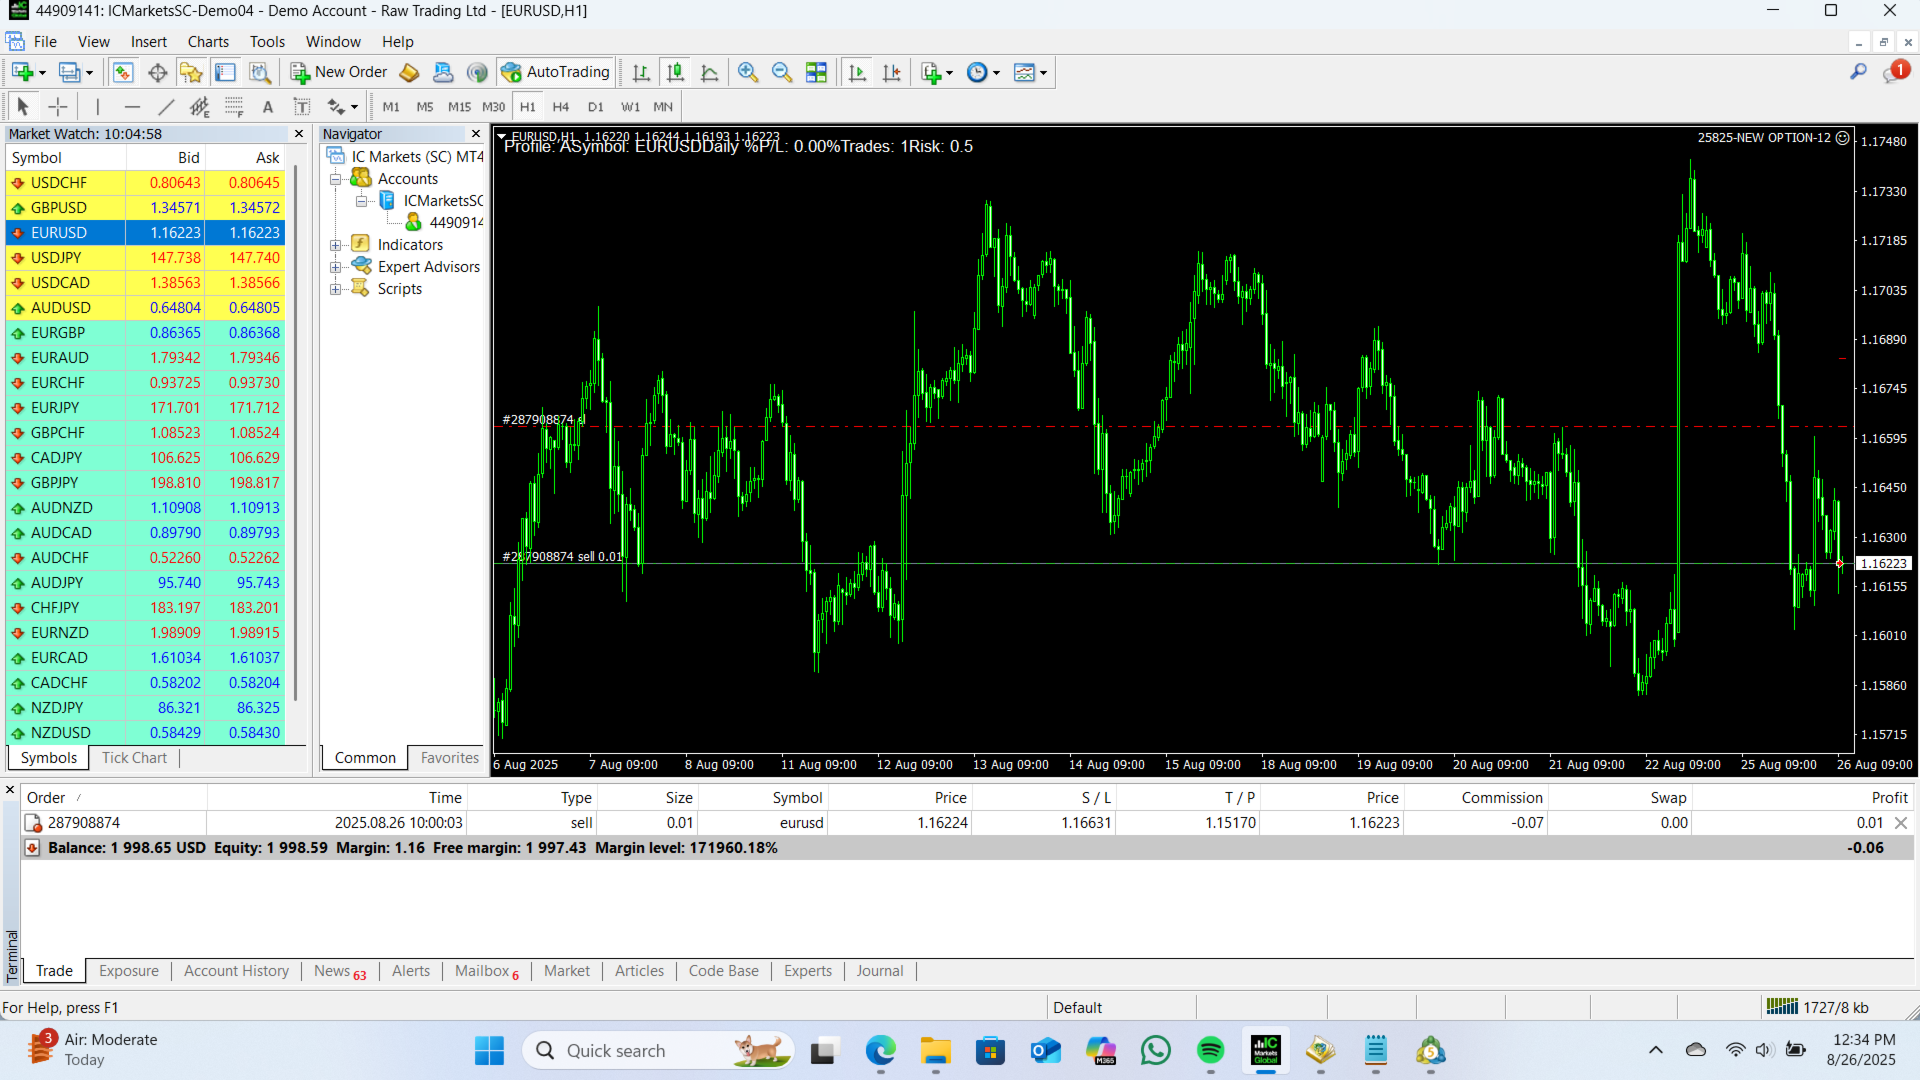Draw a trendline on the chart
1920x1080 pixels.
point(167,106)
